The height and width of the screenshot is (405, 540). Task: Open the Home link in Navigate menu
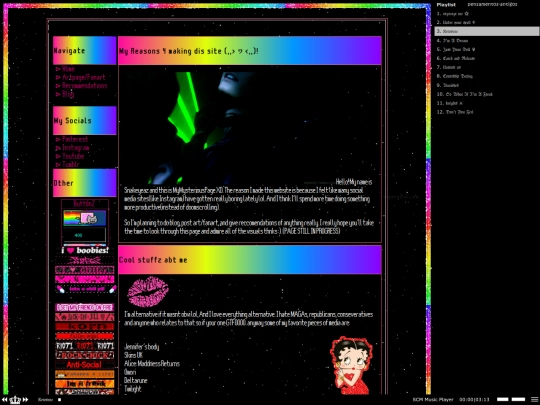point(68,69)
